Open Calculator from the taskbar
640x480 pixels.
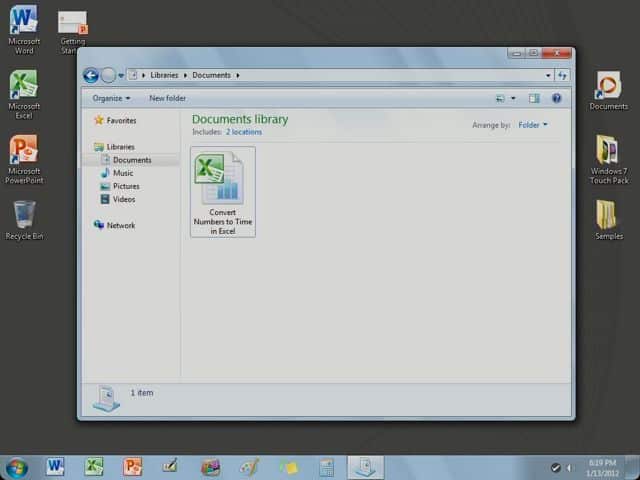[x=327, y=467]
